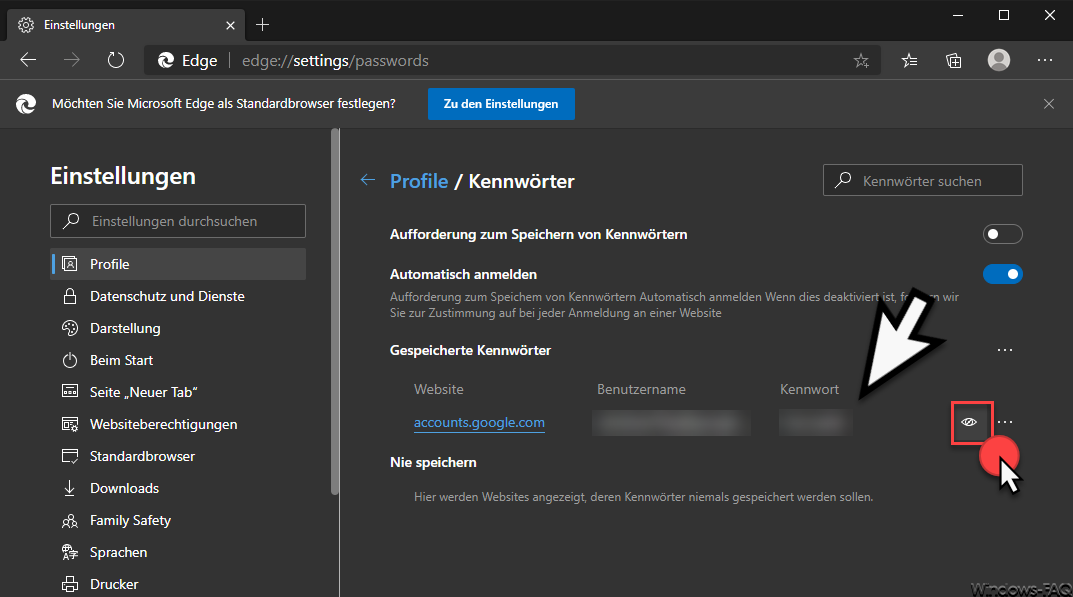Open Drucker settings

(x=178, y=584)
